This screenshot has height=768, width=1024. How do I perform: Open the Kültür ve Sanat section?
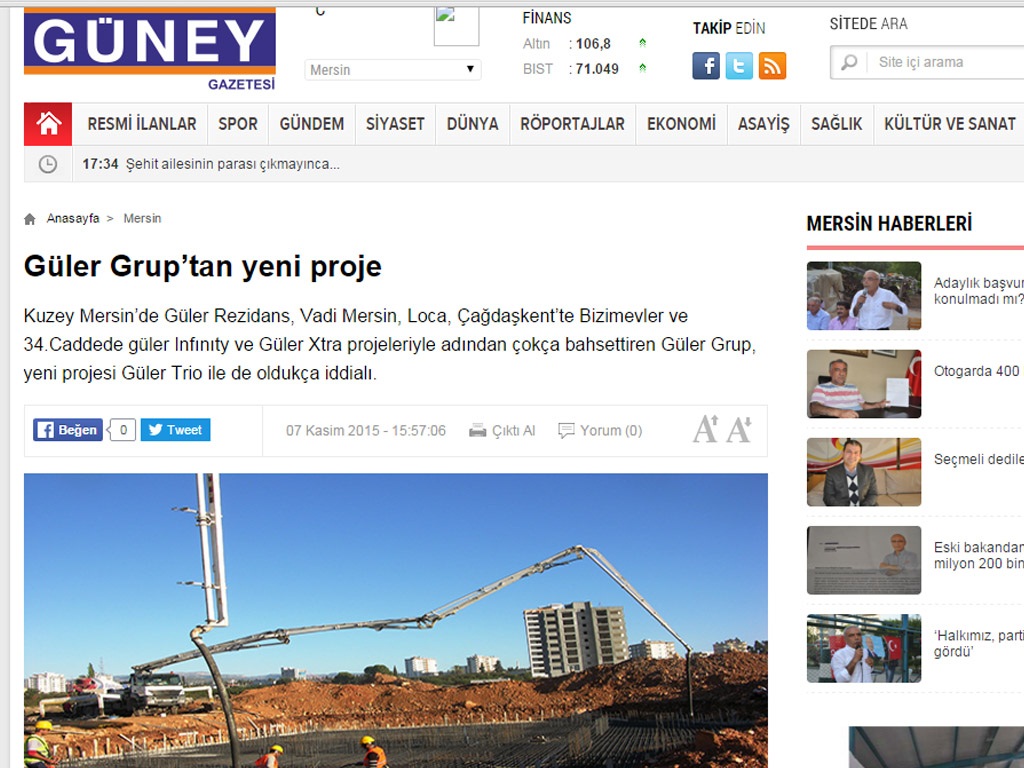point(950,124)
